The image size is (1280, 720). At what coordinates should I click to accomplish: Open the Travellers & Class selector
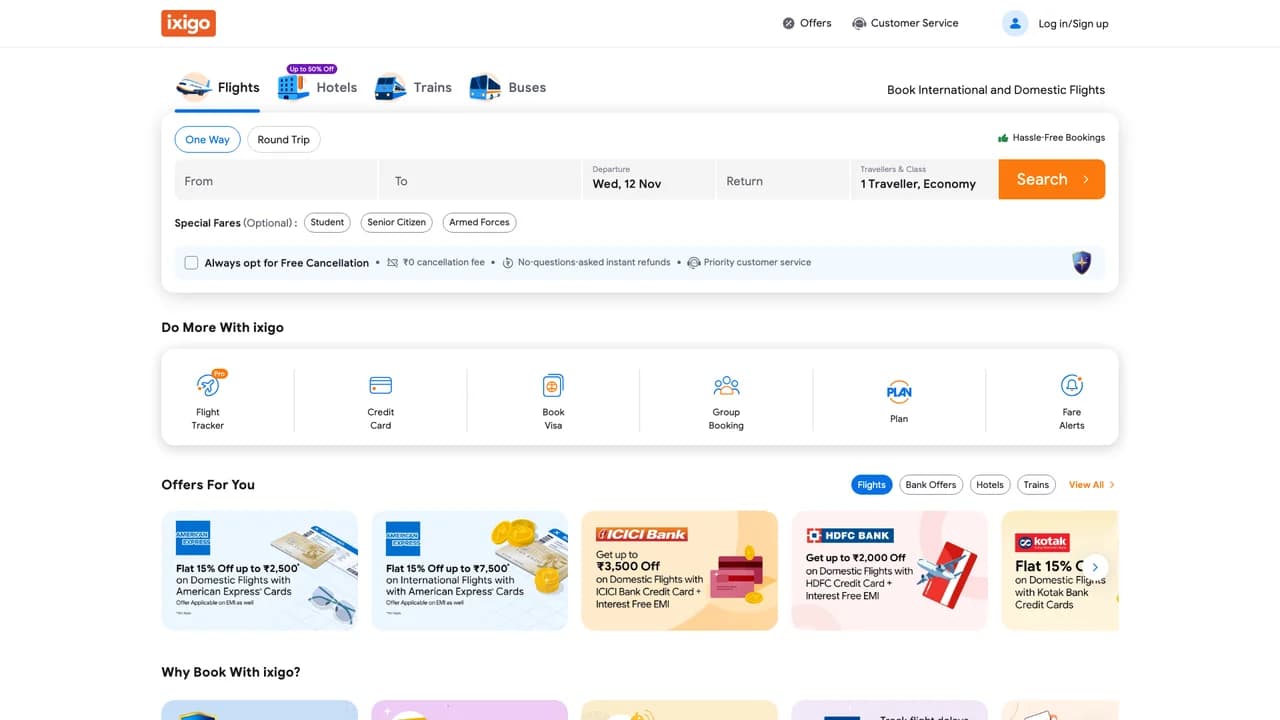click(x=924, y=179)
